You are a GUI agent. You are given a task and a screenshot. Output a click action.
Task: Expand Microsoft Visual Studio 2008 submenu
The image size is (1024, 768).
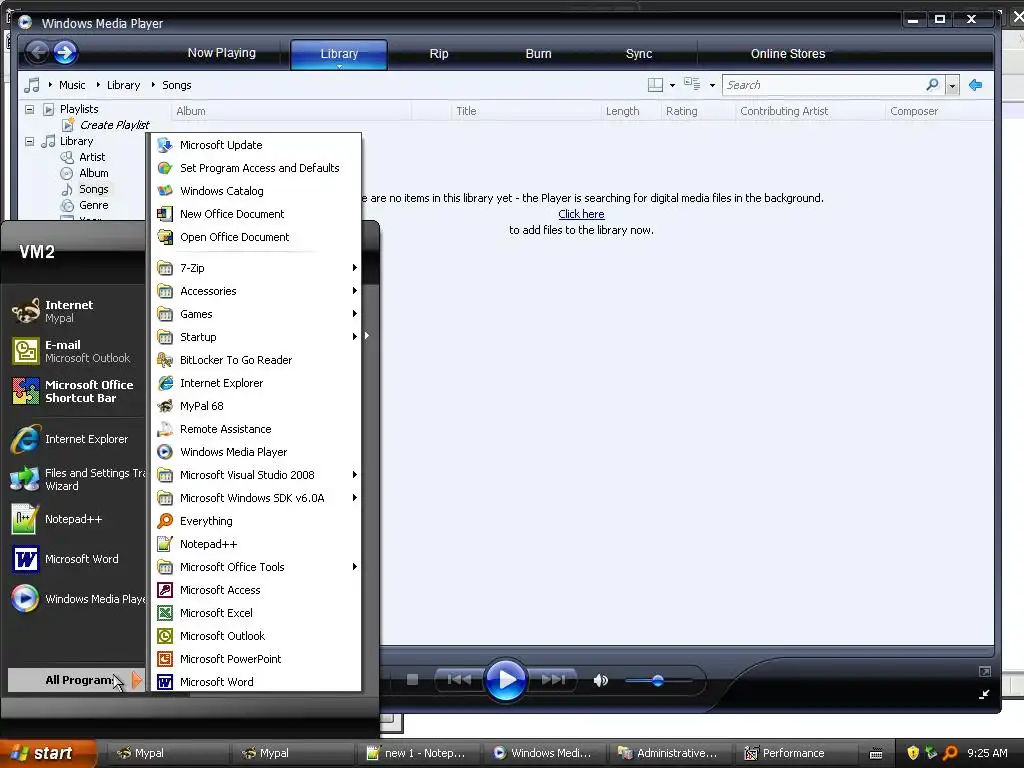[x=256, y=475]
